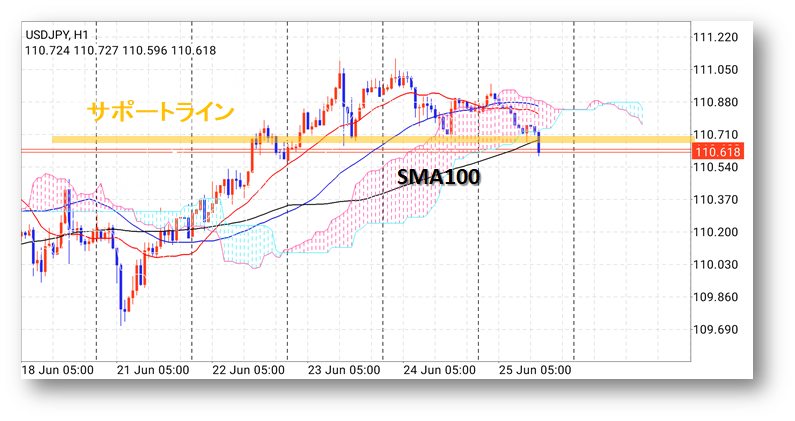Viewport: 795px width, 421px height.
Task: Select the 25 Jun 05:00 time label
Action: (535, 370)
